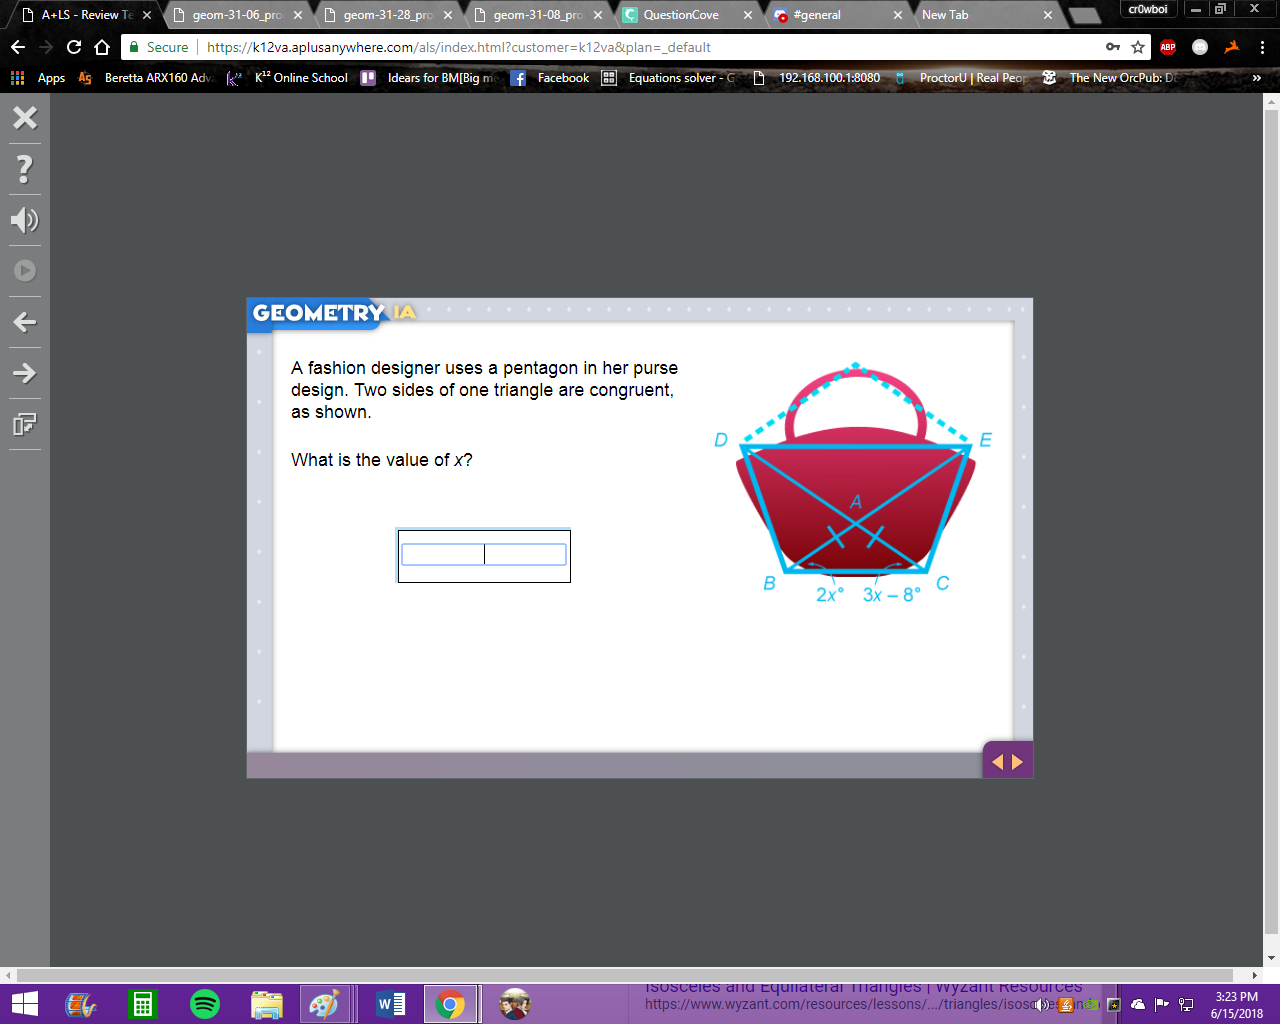Bookmark this page with the star icon
The image size is (1280, 1024).
1138,47
